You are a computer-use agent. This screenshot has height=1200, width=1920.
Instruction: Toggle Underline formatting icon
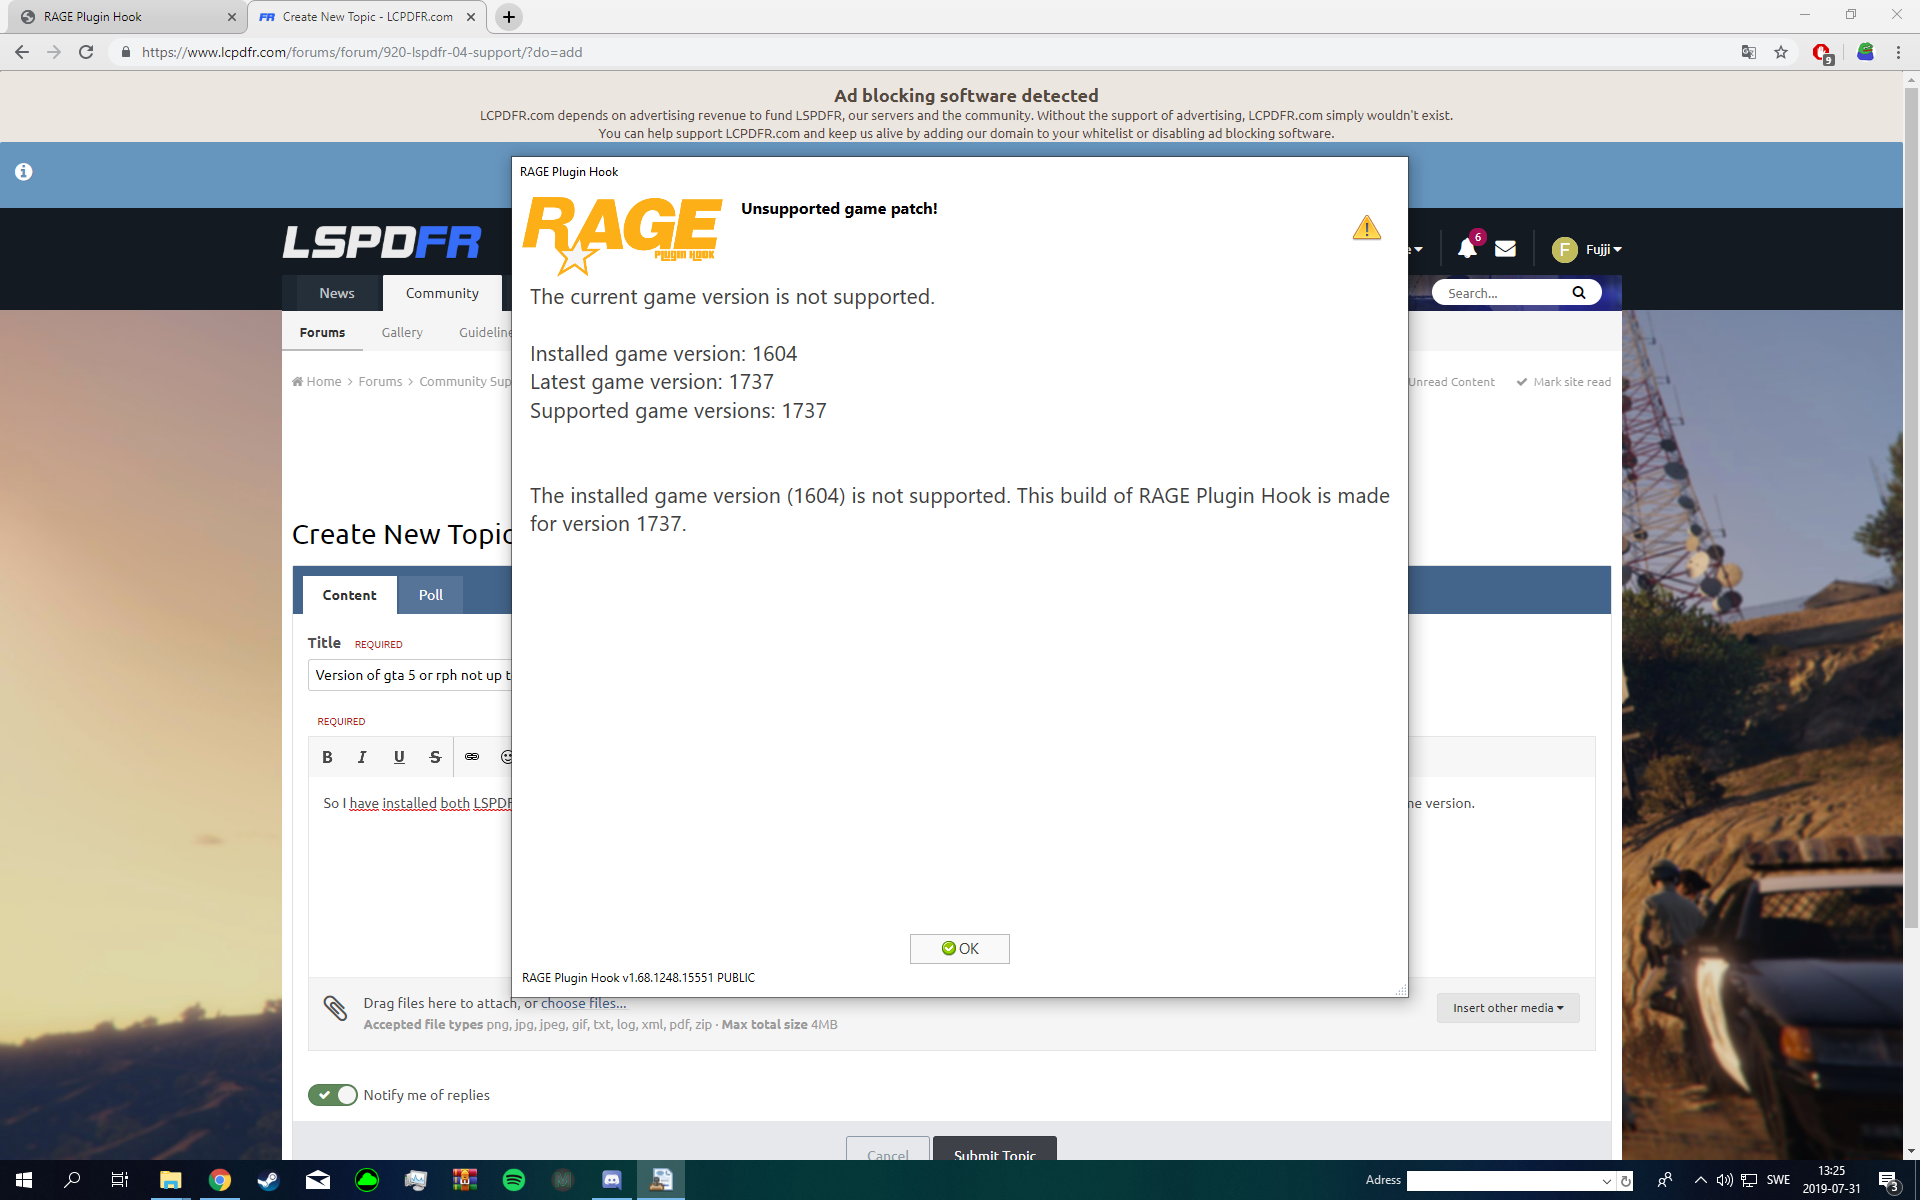point(399,757)
